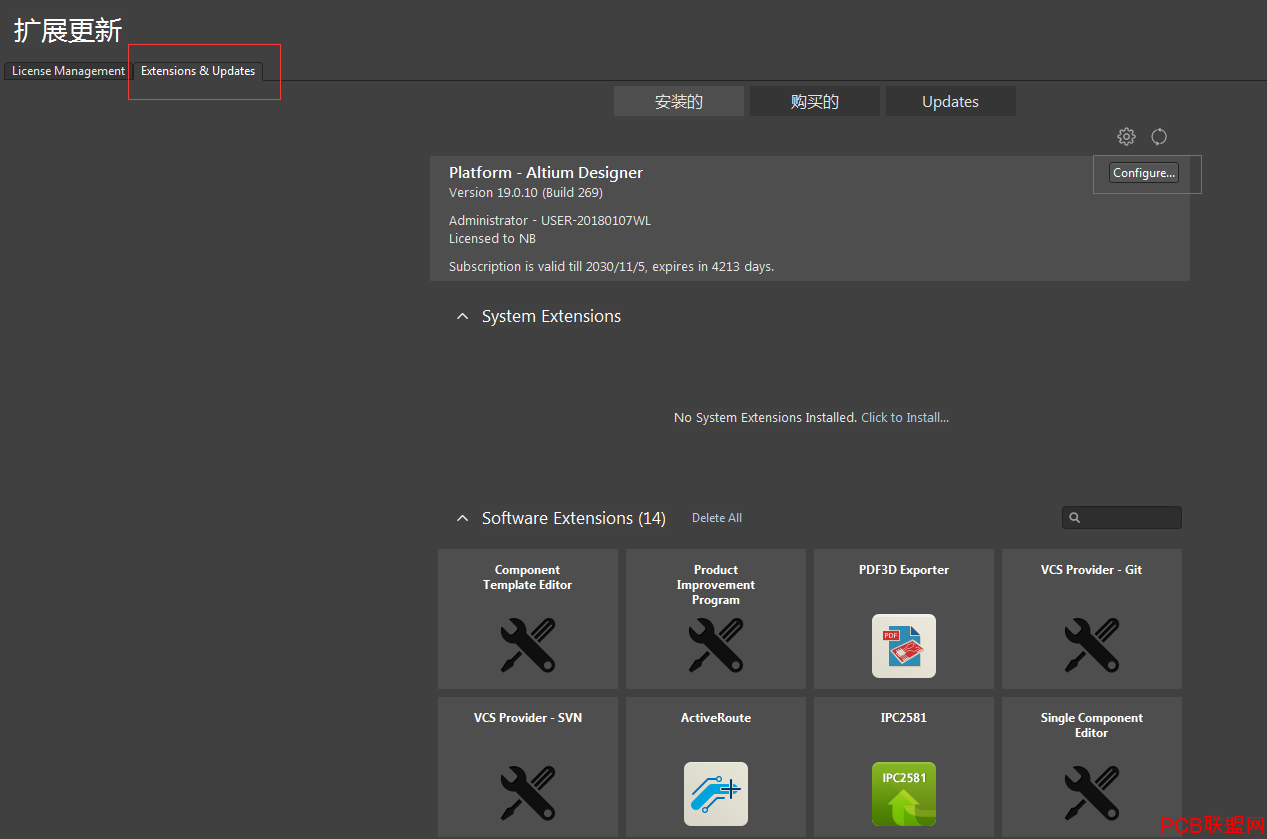
Task: Open the 购买的 (Purchased) tab
Action: tap(815, 101)
